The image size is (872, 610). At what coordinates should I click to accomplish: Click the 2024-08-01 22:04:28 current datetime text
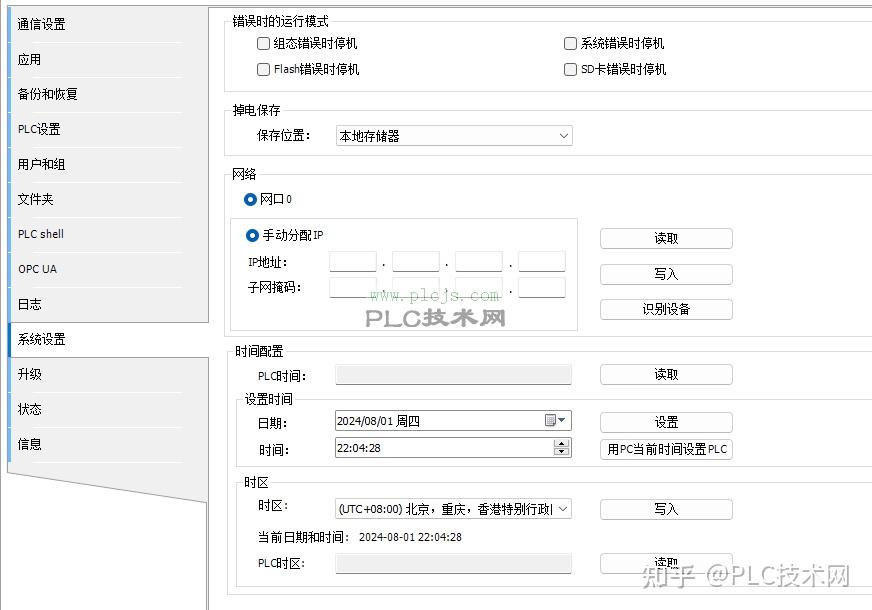pos(410,537)
